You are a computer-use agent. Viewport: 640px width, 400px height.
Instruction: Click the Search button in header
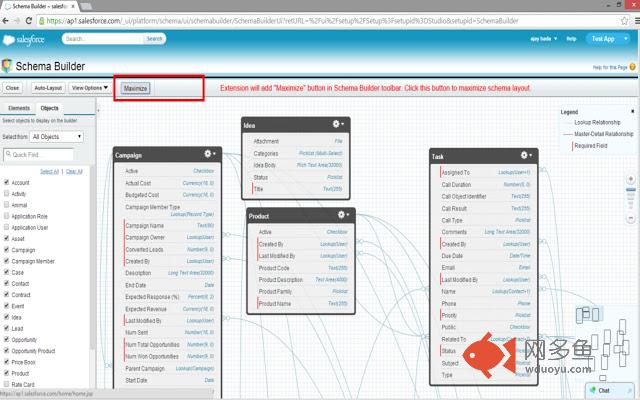coord(154,39)
